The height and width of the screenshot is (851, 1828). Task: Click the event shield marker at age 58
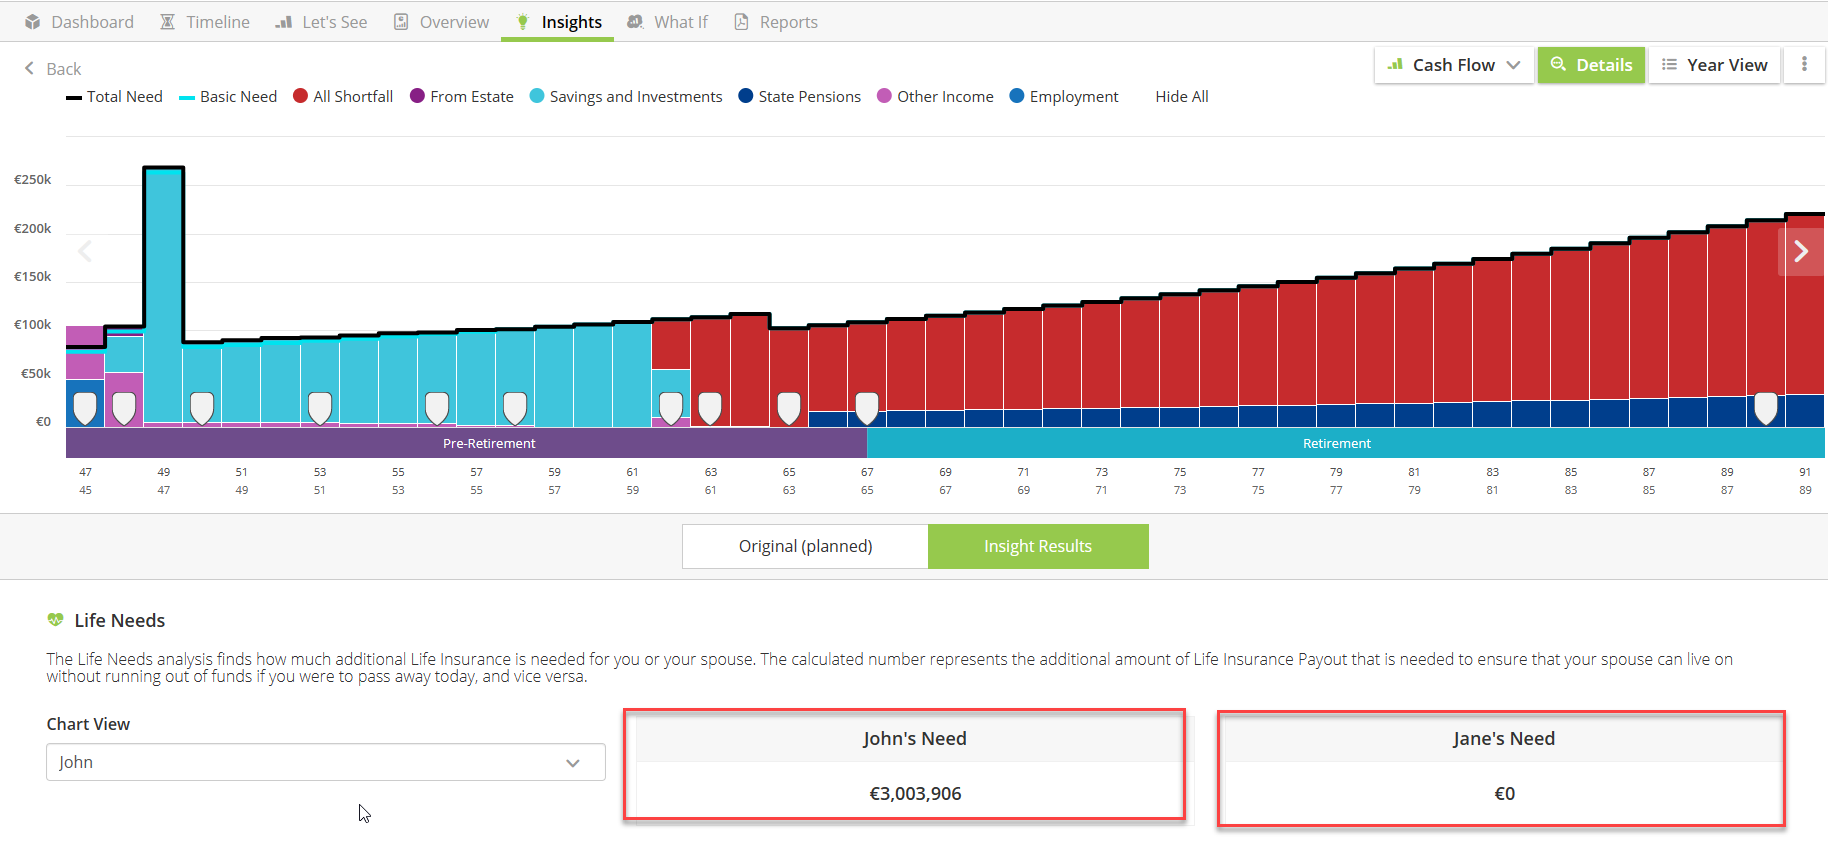tap(515, 408)
